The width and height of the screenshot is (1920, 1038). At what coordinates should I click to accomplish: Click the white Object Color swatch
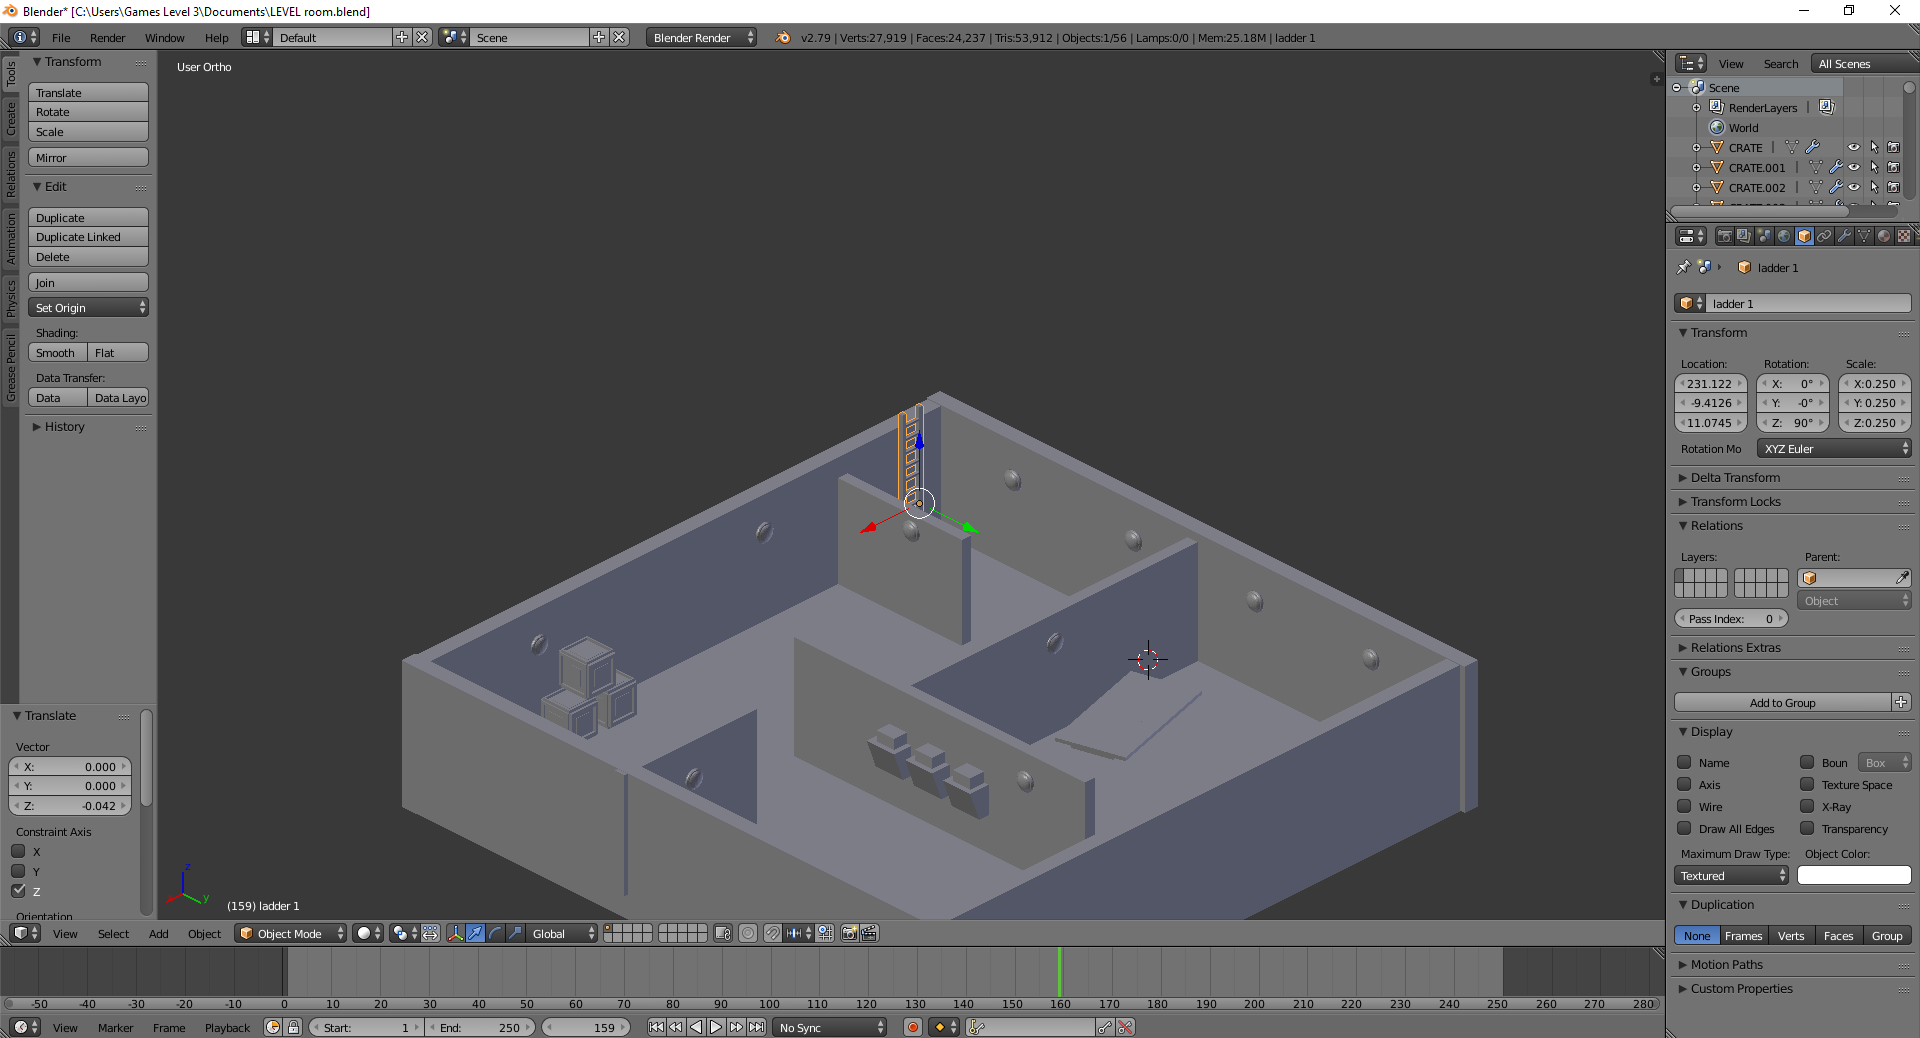[1853, 876]
